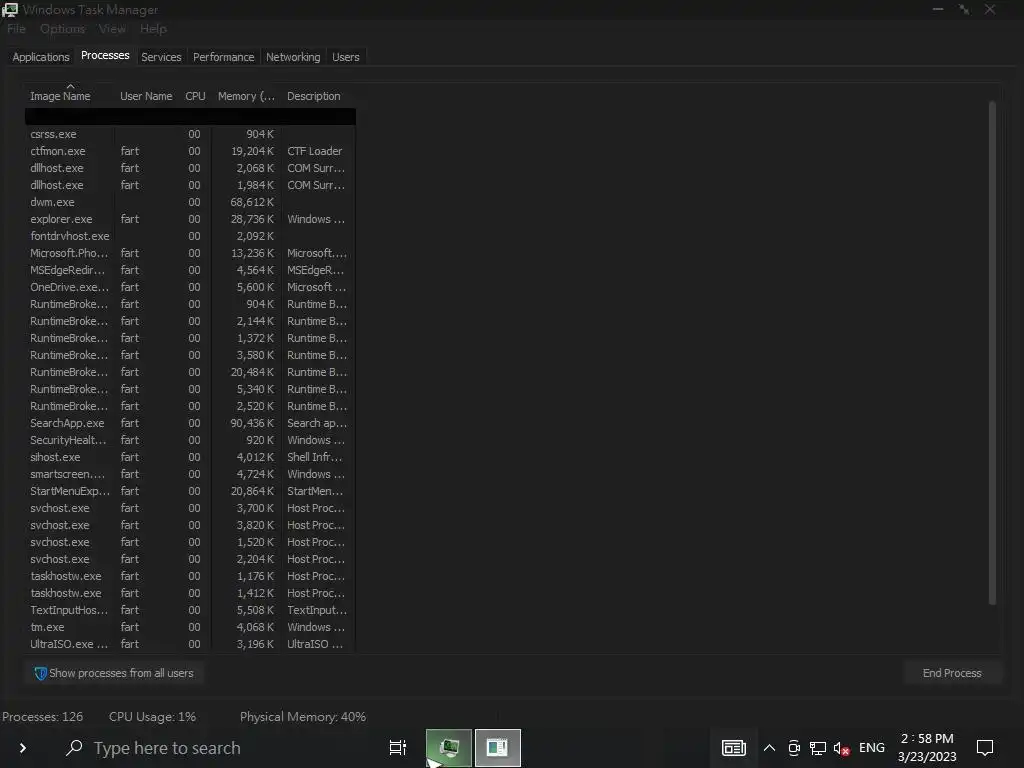
Task: Click the process list vertical scrollbar
Action: coord(992,353)
